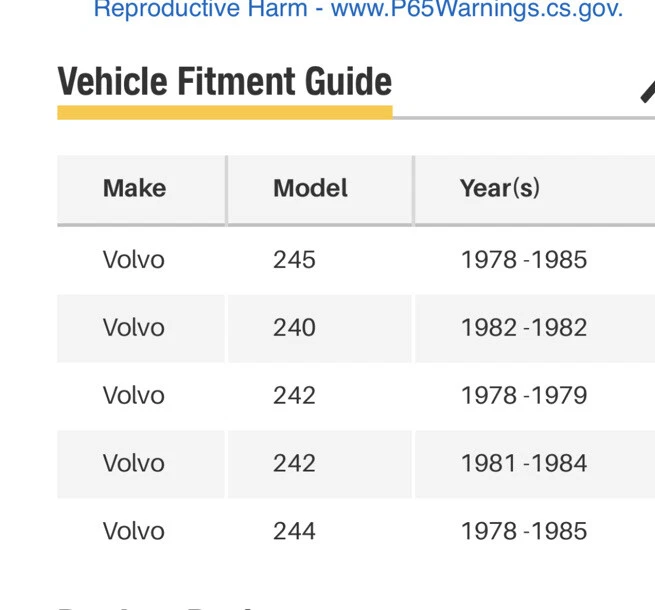Open the P65Warnings website link
655x610 pixels.
tap(470, 11)
